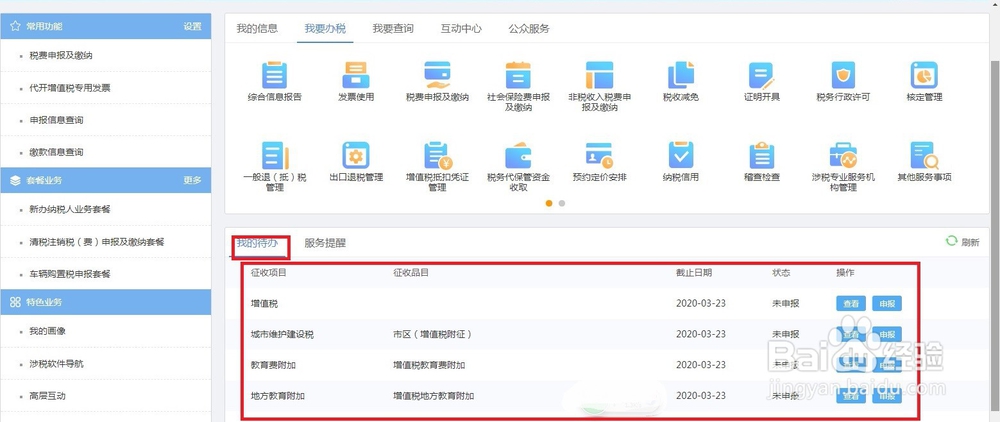Open the 发票使用 icon
The height and width of the screenshot is (422, 1000).
coord(356,75)
